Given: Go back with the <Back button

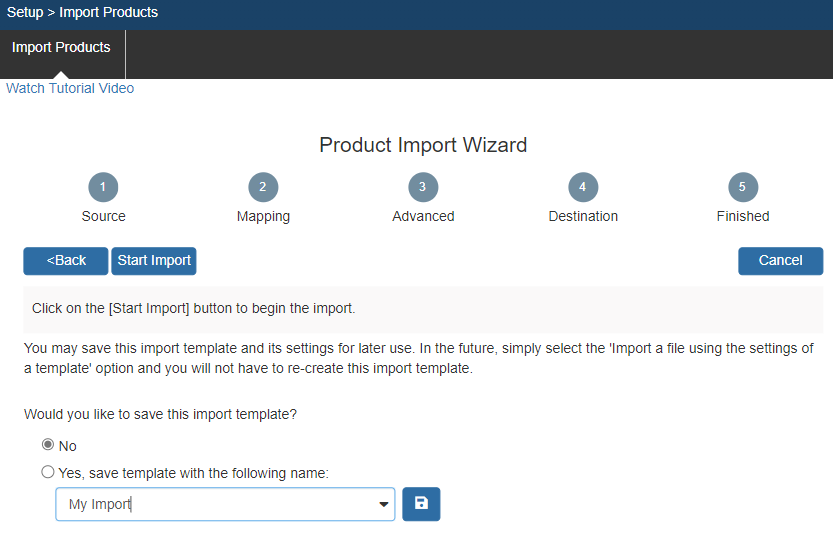Looking at the screenshot, I should pyautogui.click(x=66, y=261).
